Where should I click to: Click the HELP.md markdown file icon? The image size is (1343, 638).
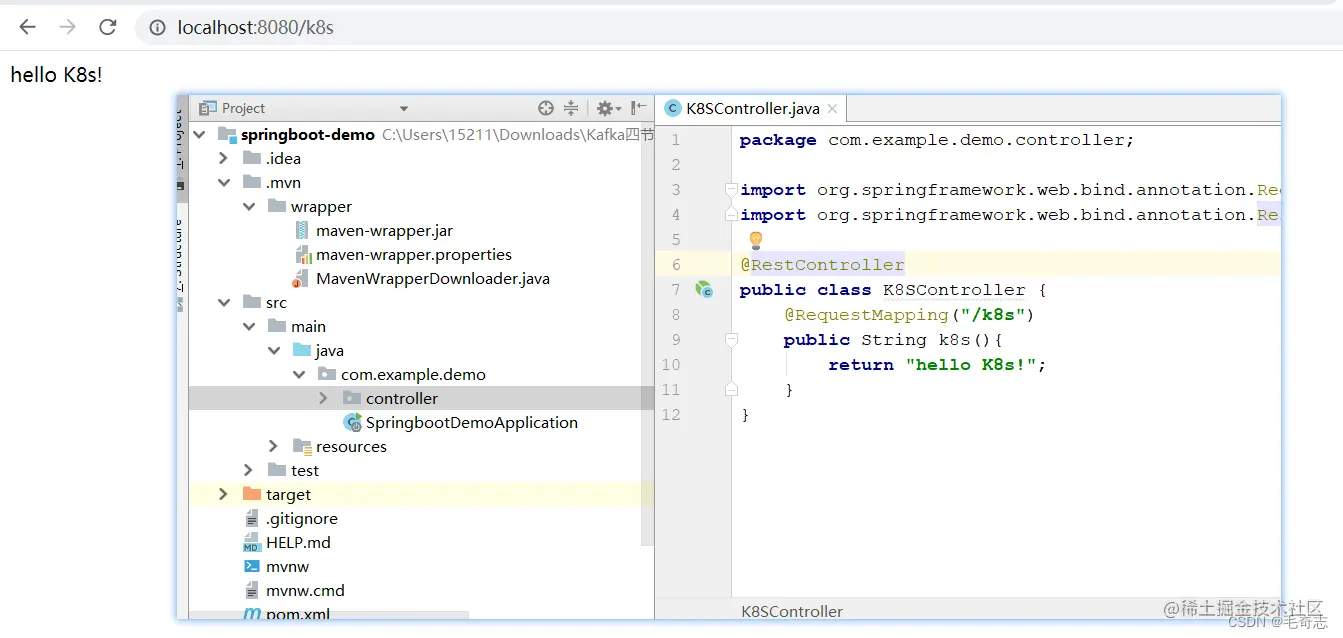pyautogui.click(x=252, y=542)
